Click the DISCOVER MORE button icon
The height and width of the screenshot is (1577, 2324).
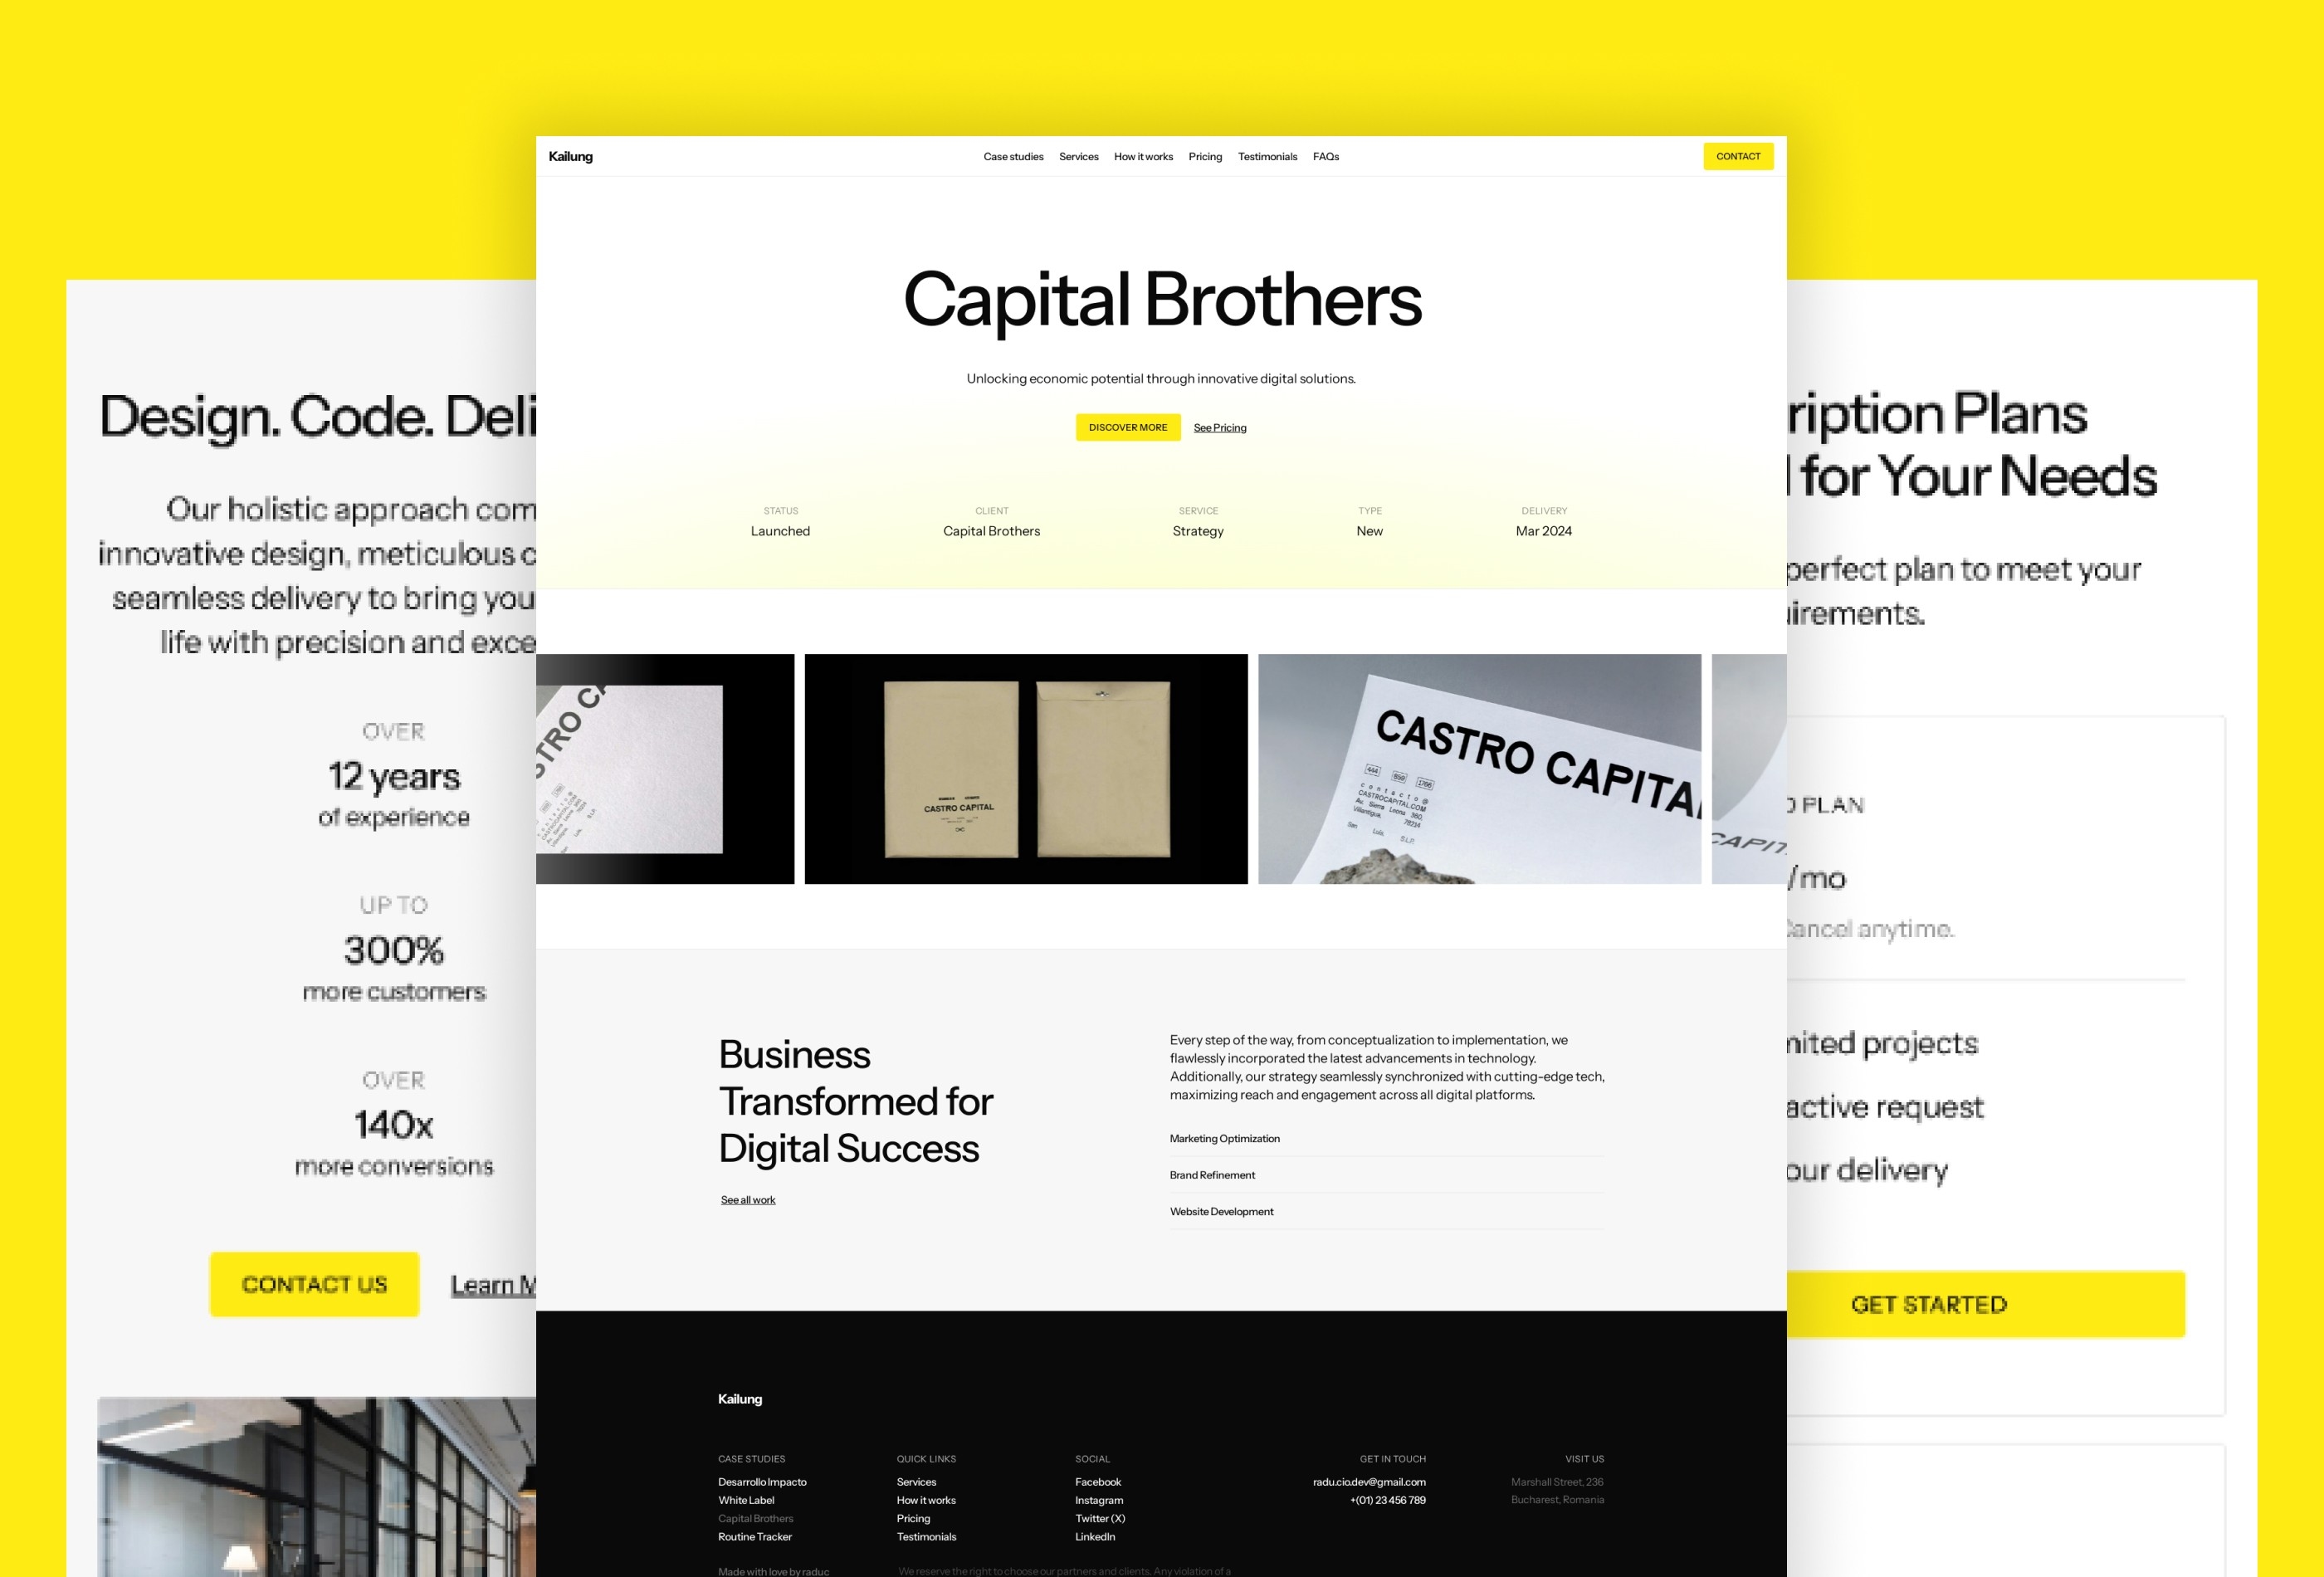click(x=1124, y=427)
